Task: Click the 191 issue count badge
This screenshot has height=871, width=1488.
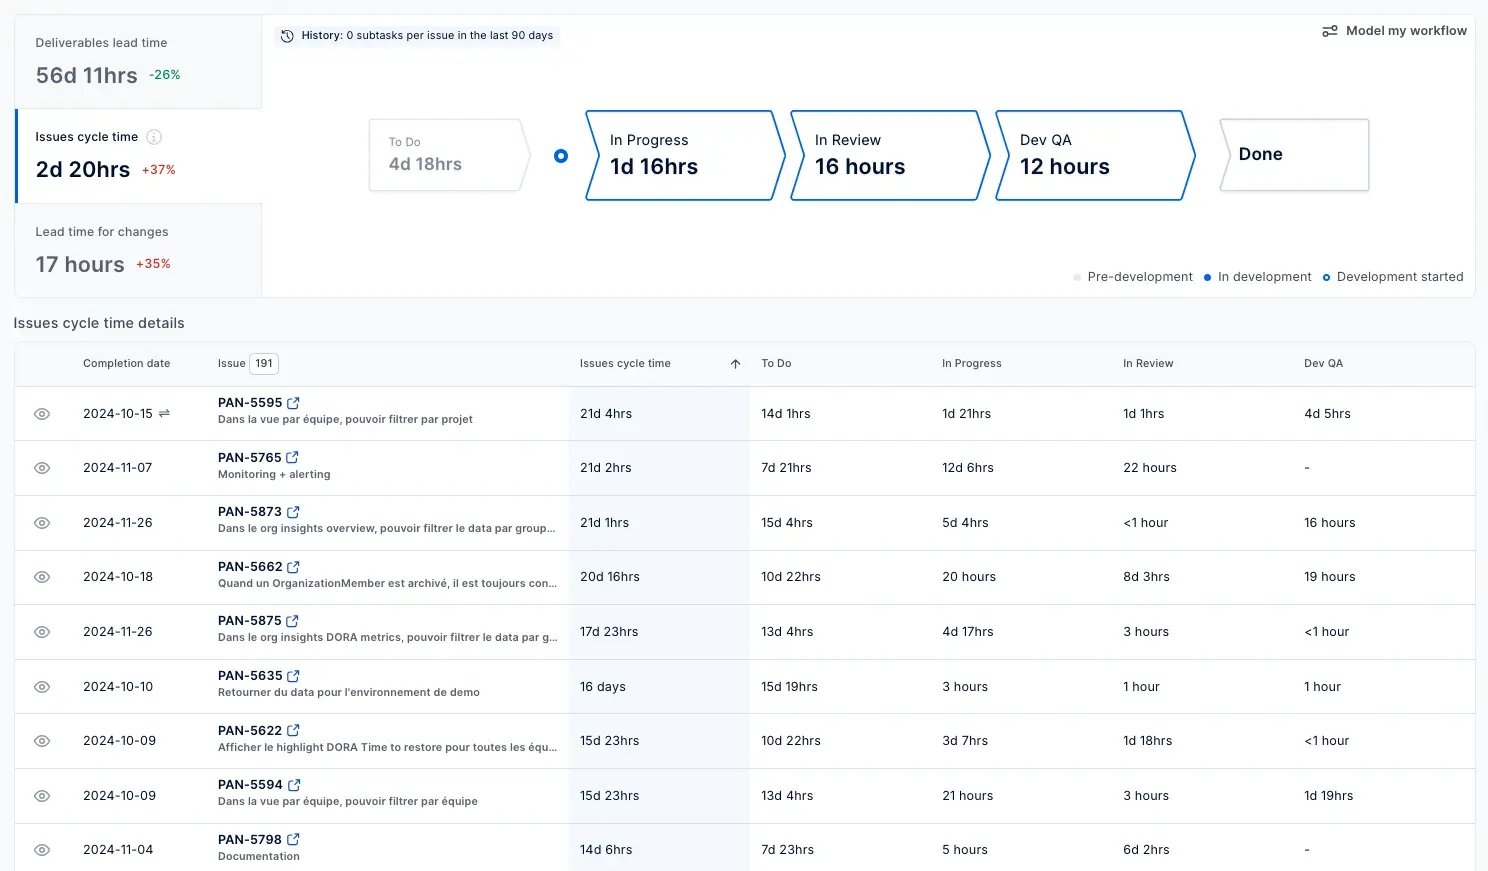Action: click(262, 363)
